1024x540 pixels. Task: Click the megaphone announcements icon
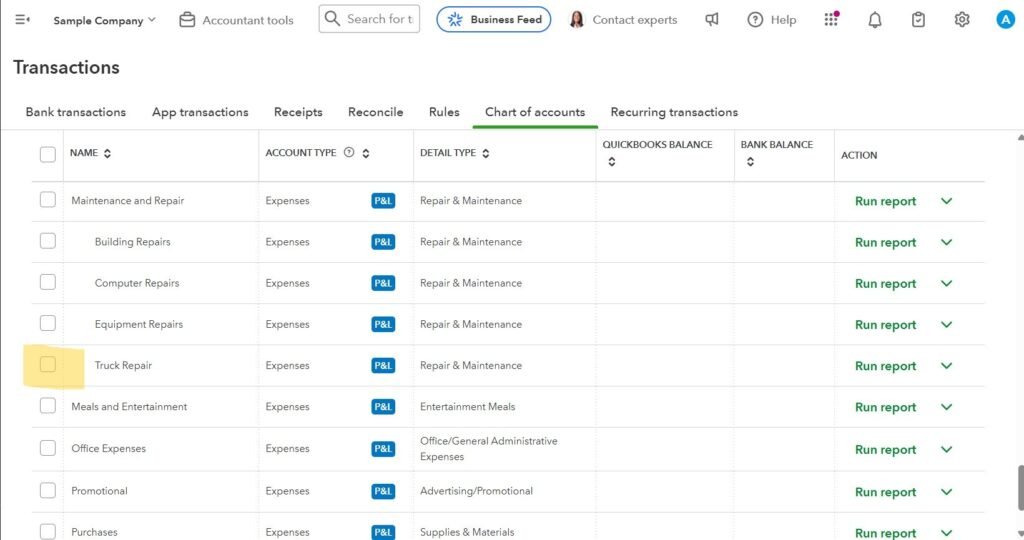pyautogui.click(x=711, y=20)
